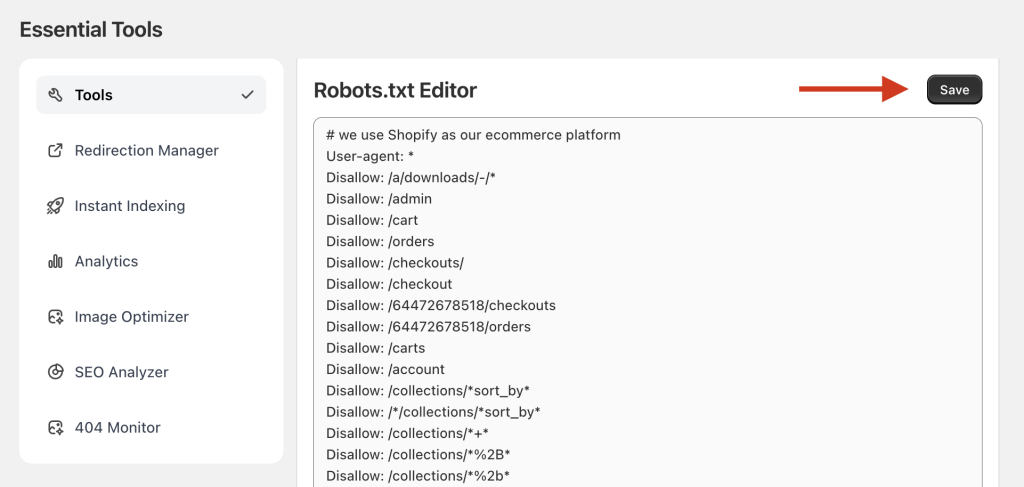The width and height of the screenshot is (1024, 487).
Task: Click the wrench icon beside Tools
Action: 56,95
